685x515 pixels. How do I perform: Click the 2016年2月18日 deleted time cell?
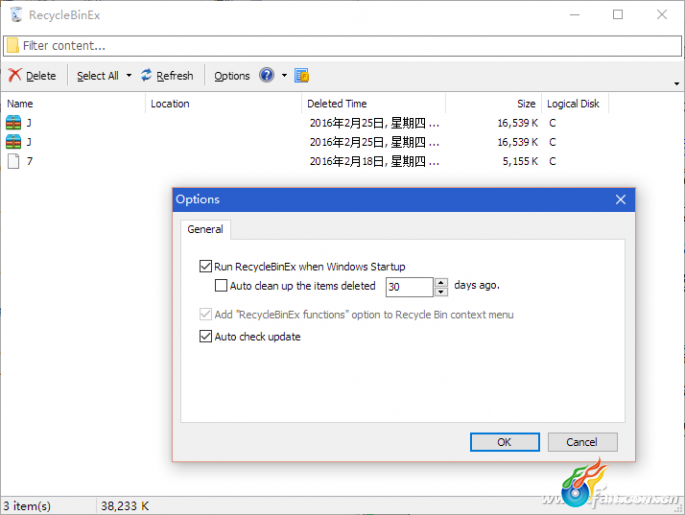tap(374, 161)
